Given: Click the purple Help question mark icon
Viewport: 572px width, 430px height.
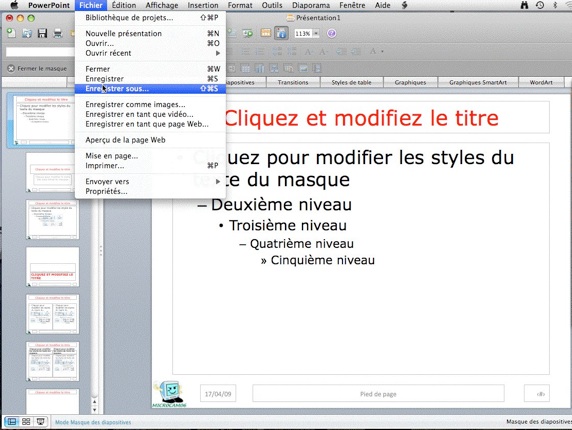Looking at the screenshot, I should [x=331, y=34].
